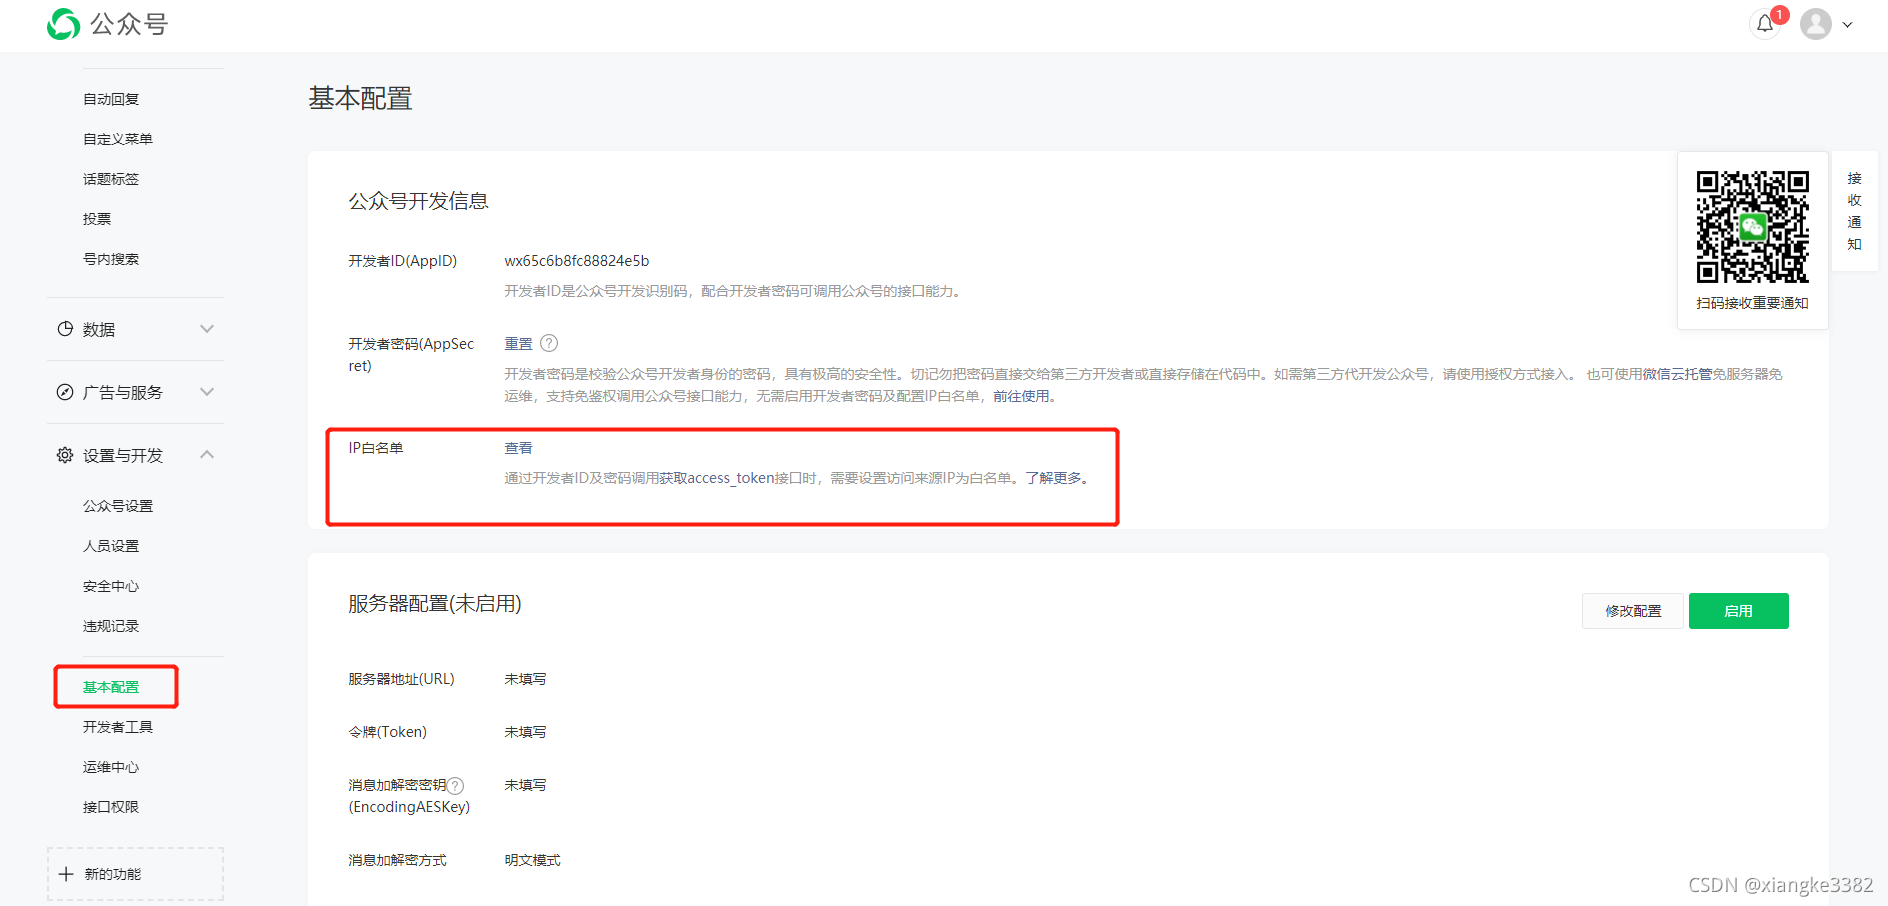
Task: Click the user avatar icon
Action: 1816,24
